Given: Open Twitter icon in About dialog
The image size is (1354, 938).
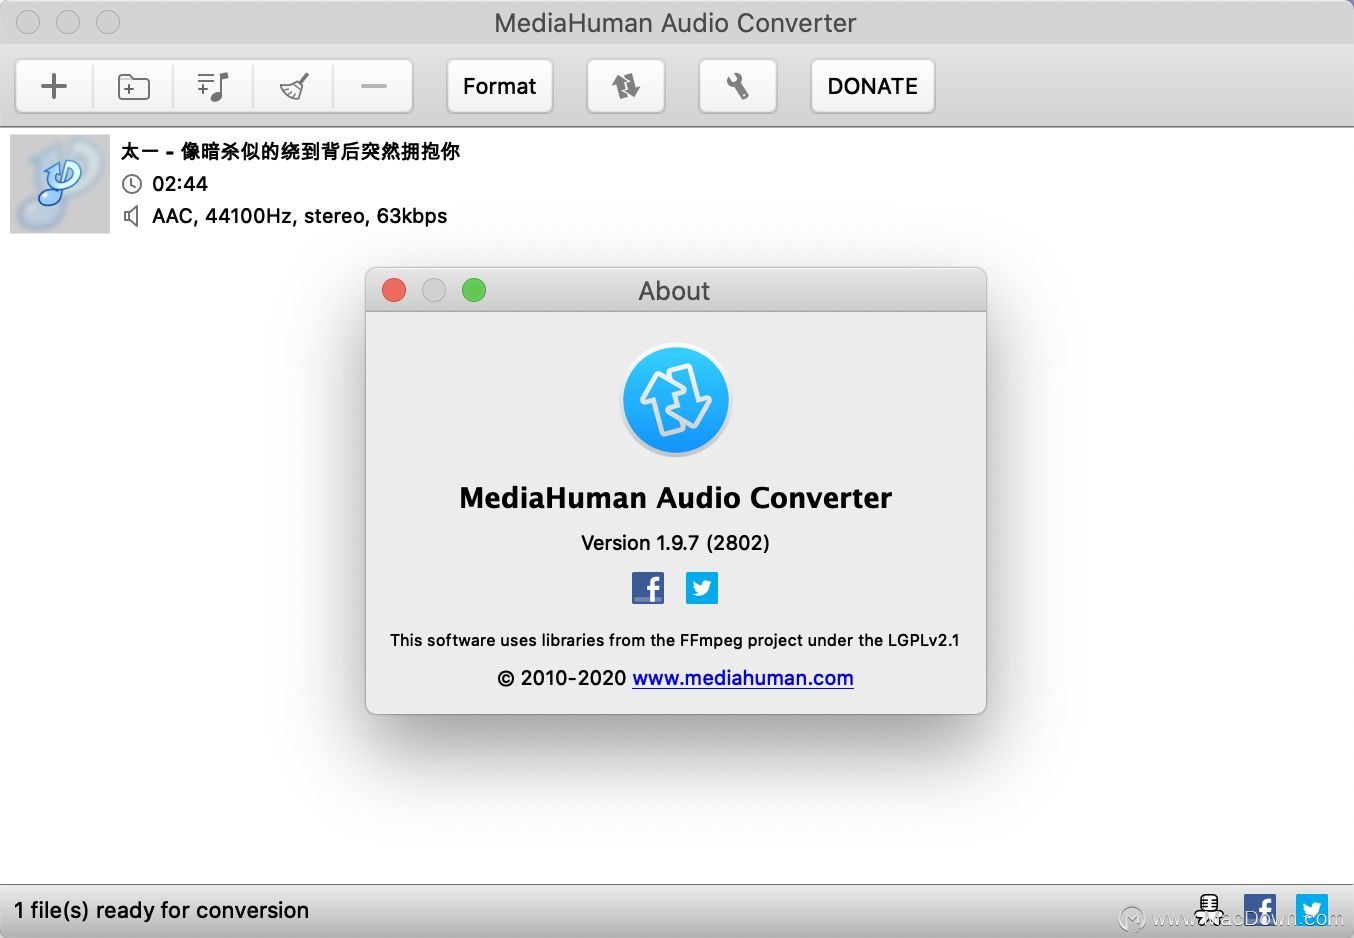Looking at the screenshot, I should (x=702, y=588).
